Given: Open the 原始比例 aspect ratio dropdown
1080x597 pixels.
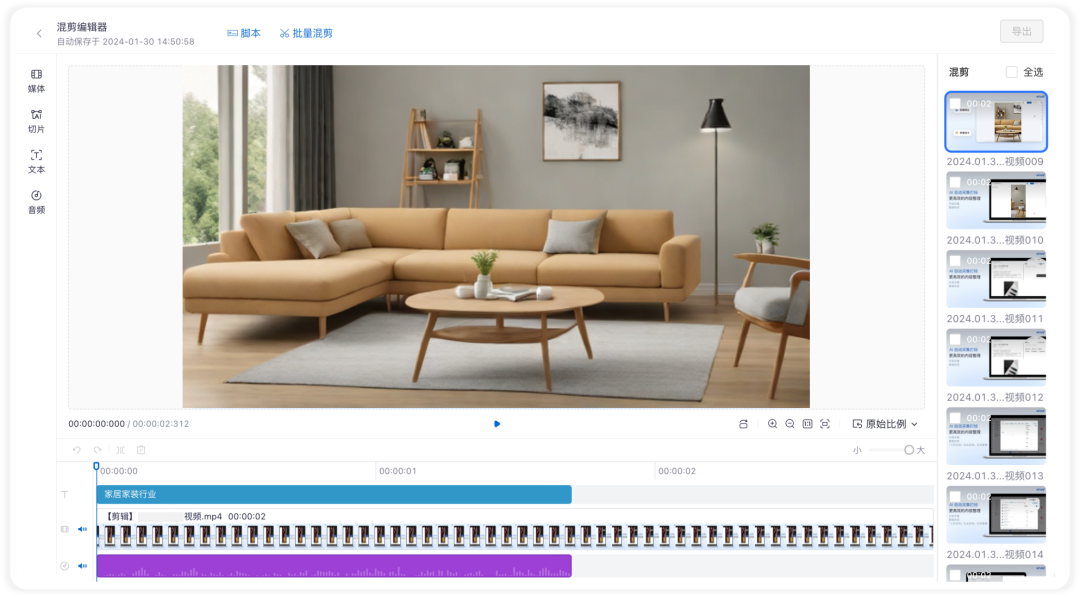Looking at the screenshot, I should (x=885, y=424).
